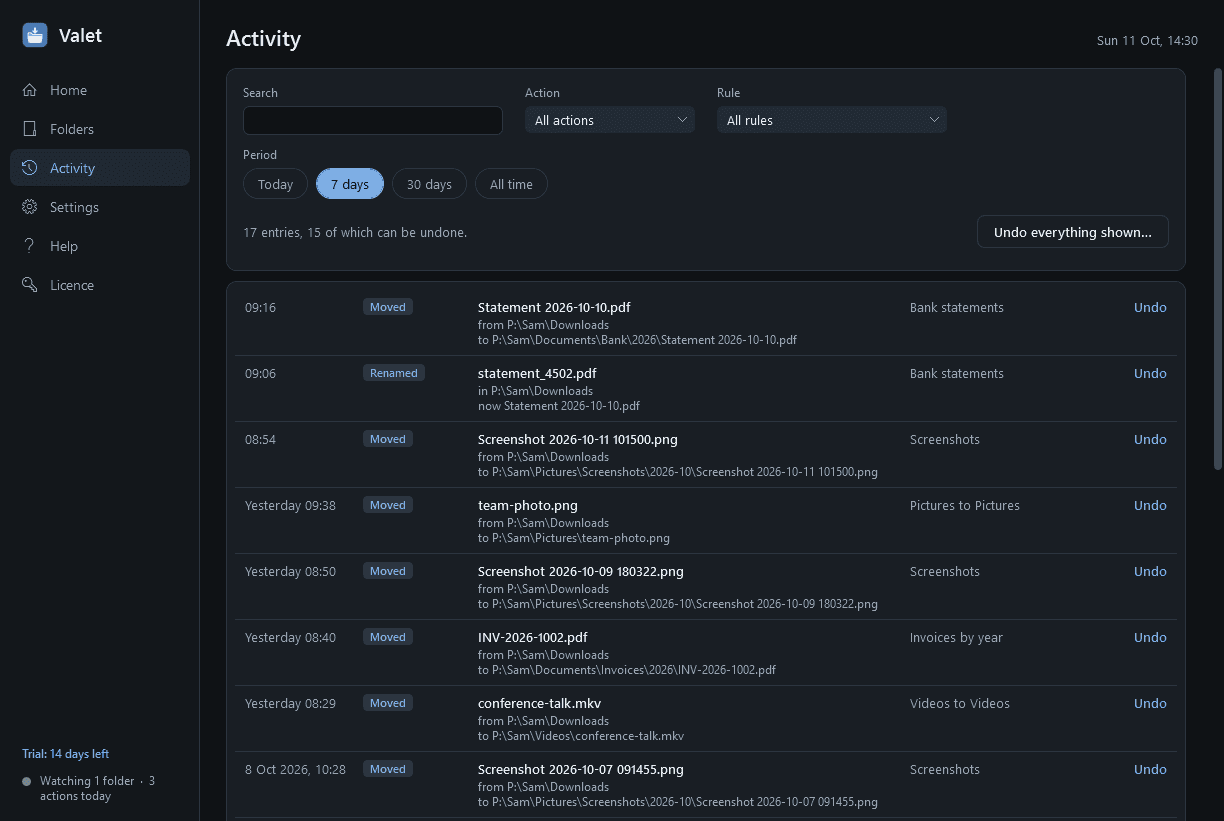This screenshot has height=821, width=1224.
Task: Undo the INV-2026-1002.pdf move
Action: tap(1150, 637)
